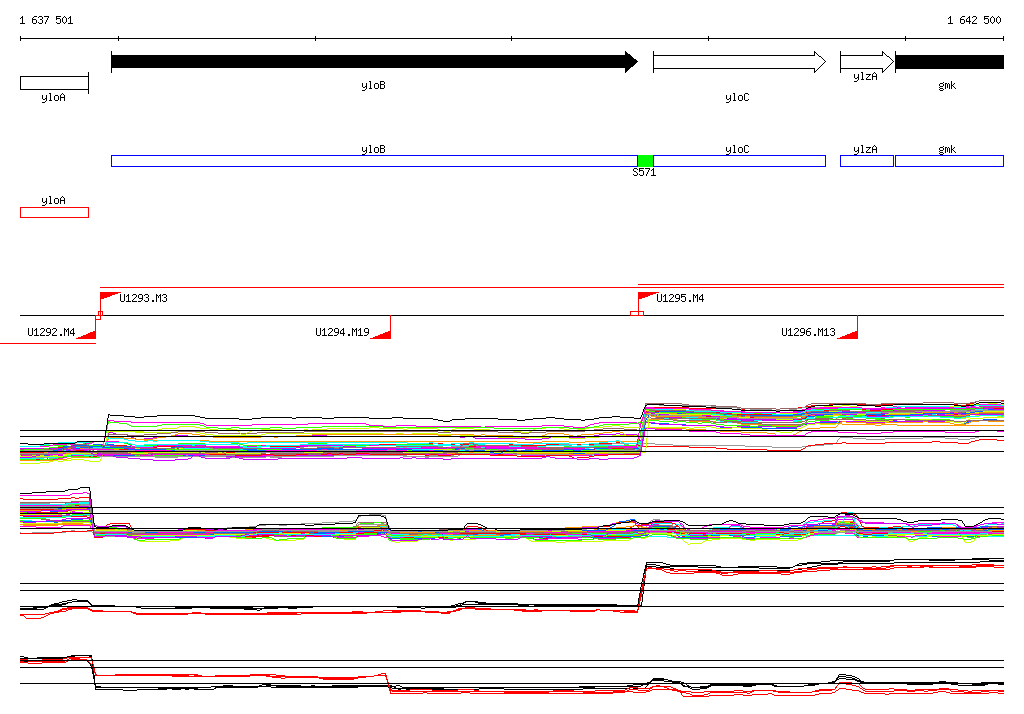This screenshot has height=714, width=1024.
Task: Click start coordinate 1 637 501
Action: (46, 20)
